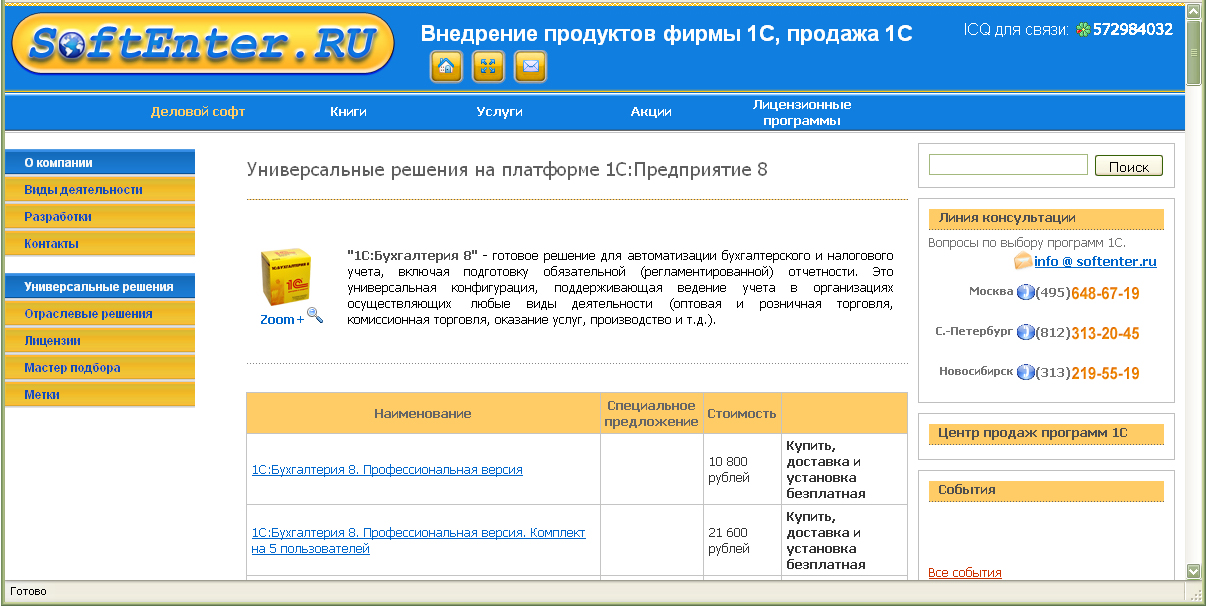Click the sitemap arrows icon in the header
The height and width of the screenshot is (606, 1206).
click(487, 67)
